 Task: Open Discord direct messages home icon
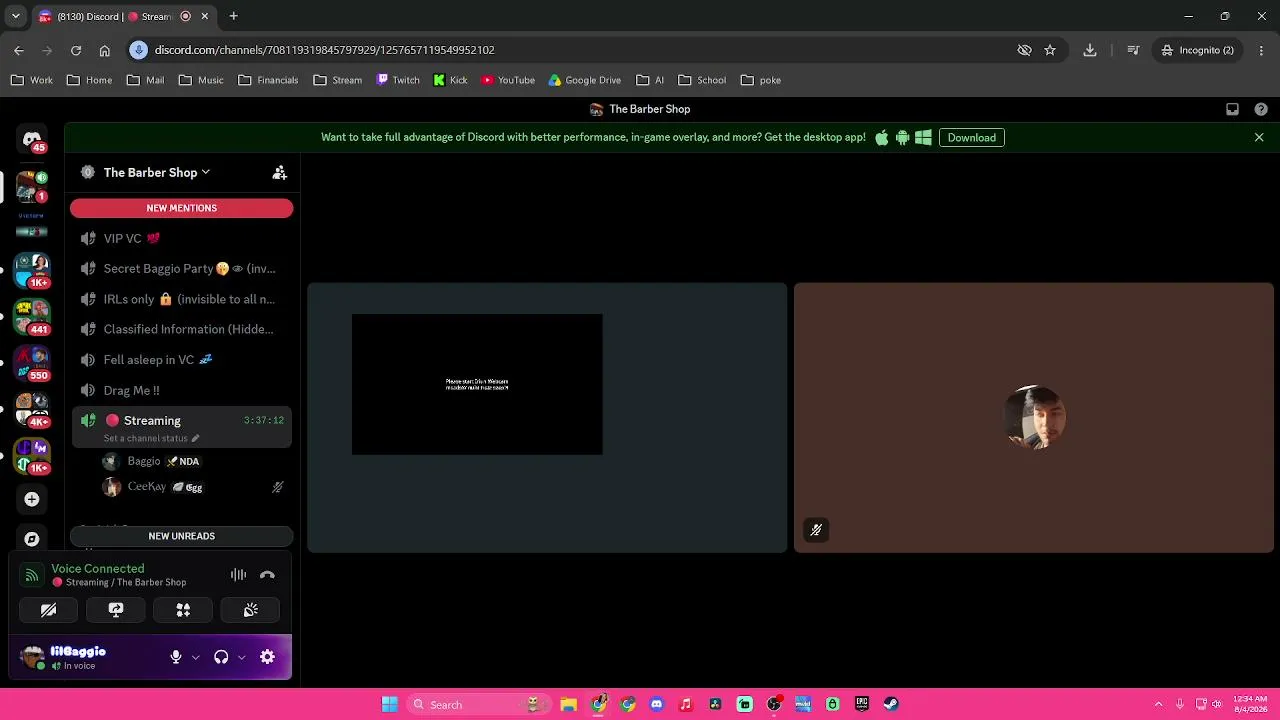[32, 139]
